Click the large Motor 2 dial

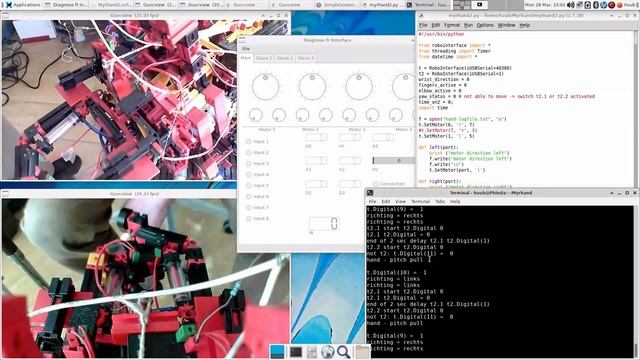(x=312, y=87)
